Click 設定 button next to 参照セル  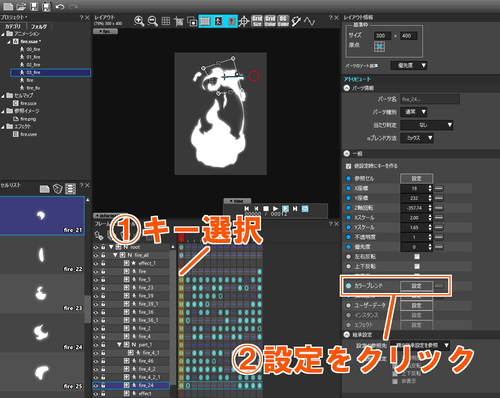[417, 178]
